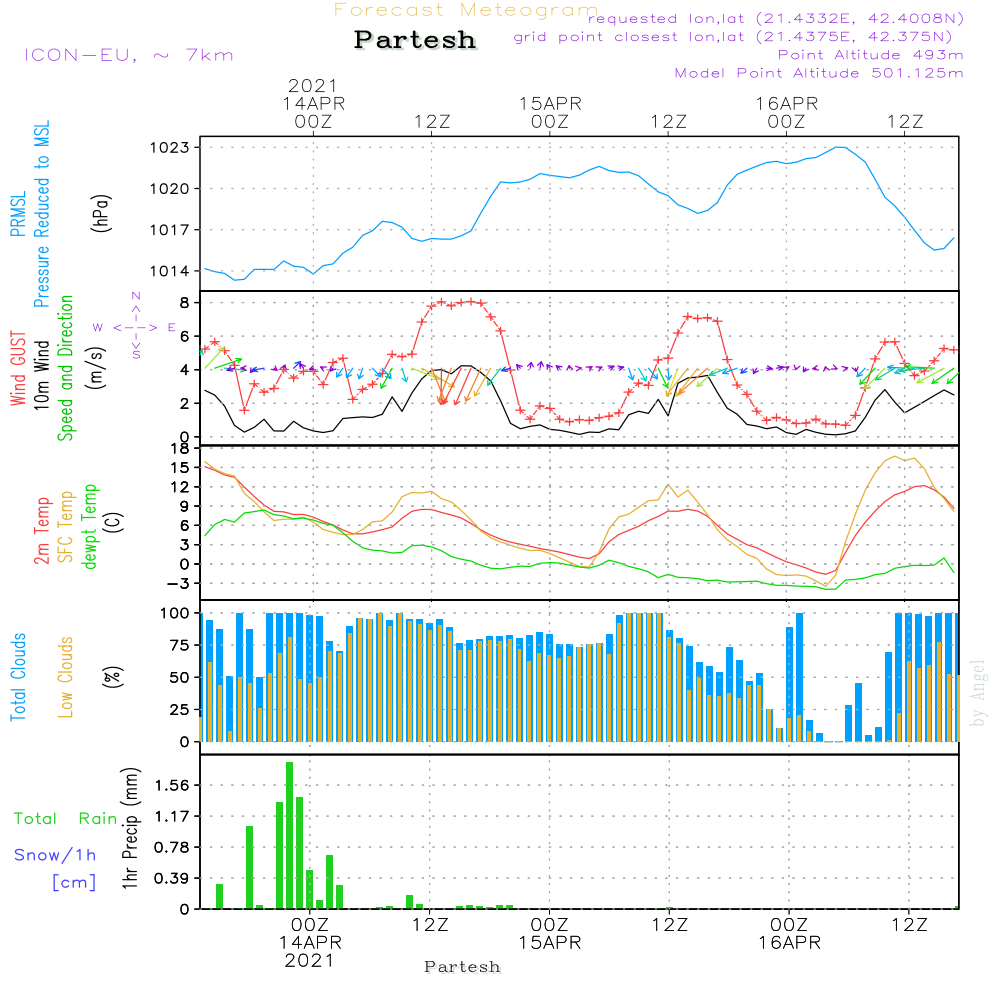Click the "(hPa)" unit label
The image size is (1000, 1000).
point(101,213)
